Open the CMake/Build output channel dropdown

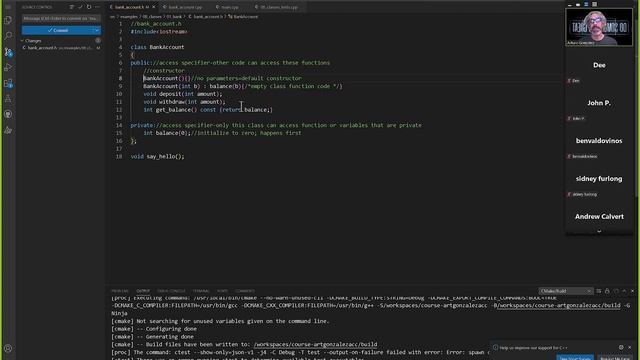[x=565, y=291]
